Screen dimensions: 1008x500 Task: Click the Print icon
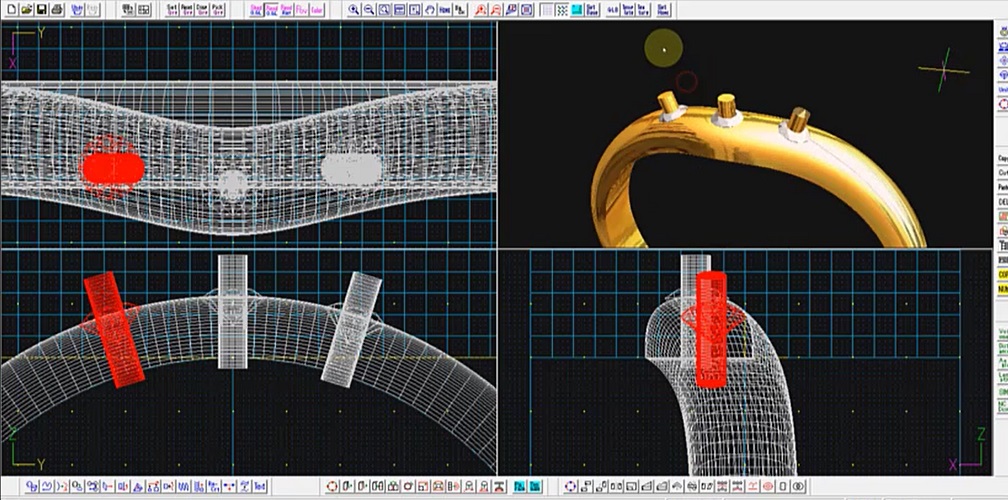coord(58,9)
